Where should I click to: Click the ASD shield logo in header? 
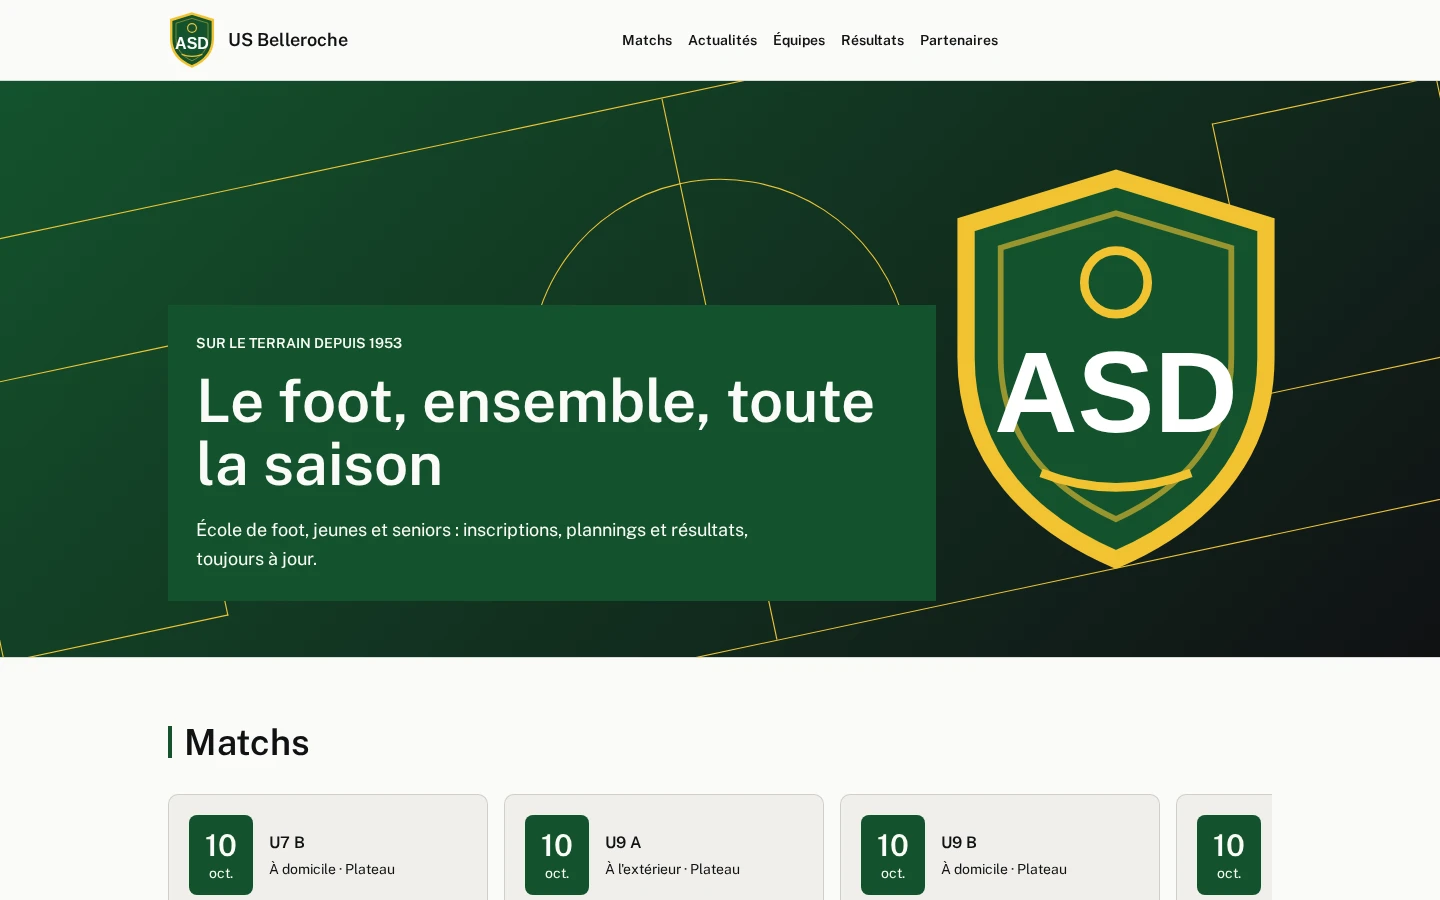pos(192,40)
